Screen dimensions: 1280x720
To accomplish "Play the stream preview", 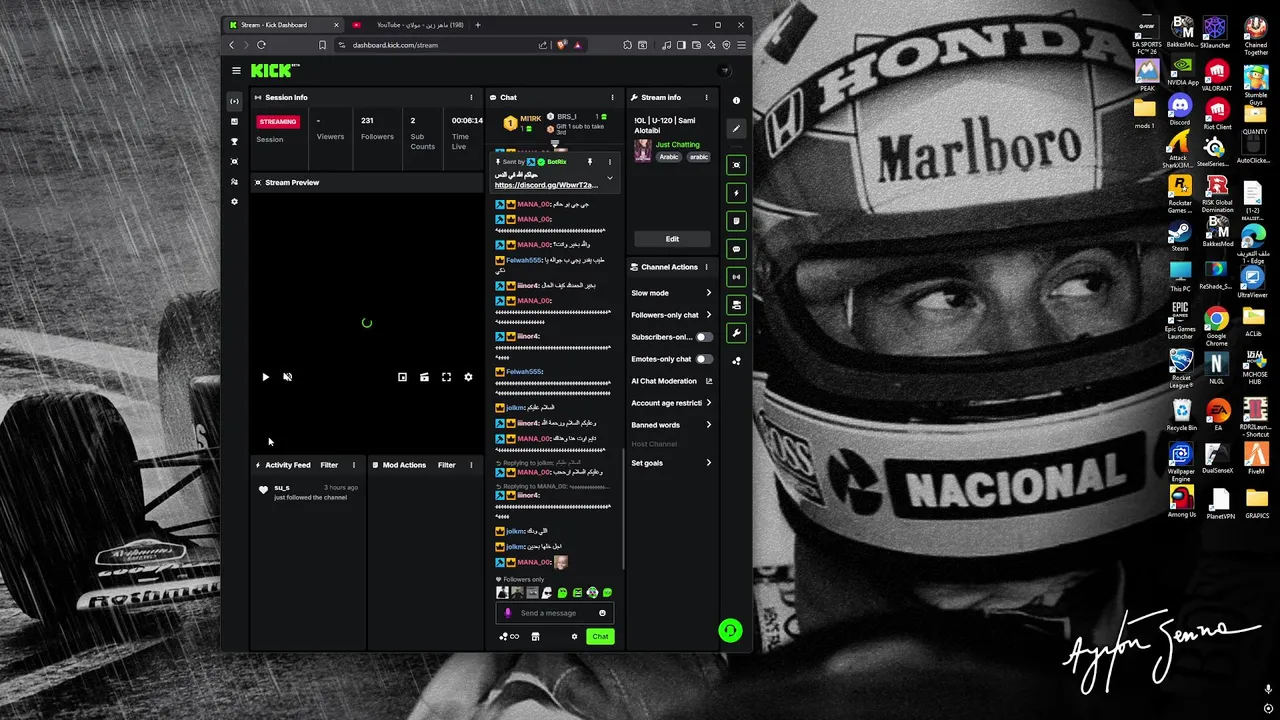I will (265, 377).
